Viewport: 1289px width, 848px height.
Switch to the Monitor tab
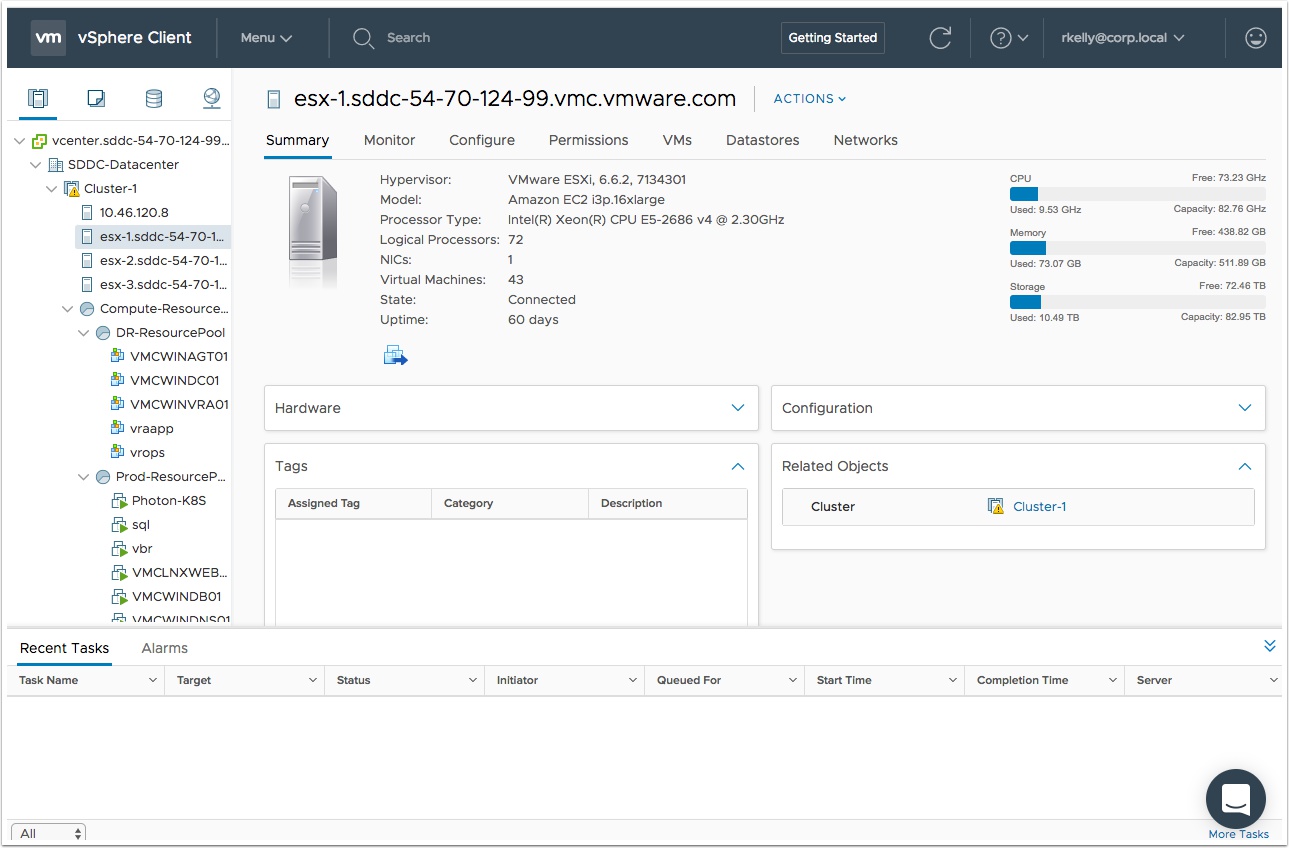(x=389, y=140)
